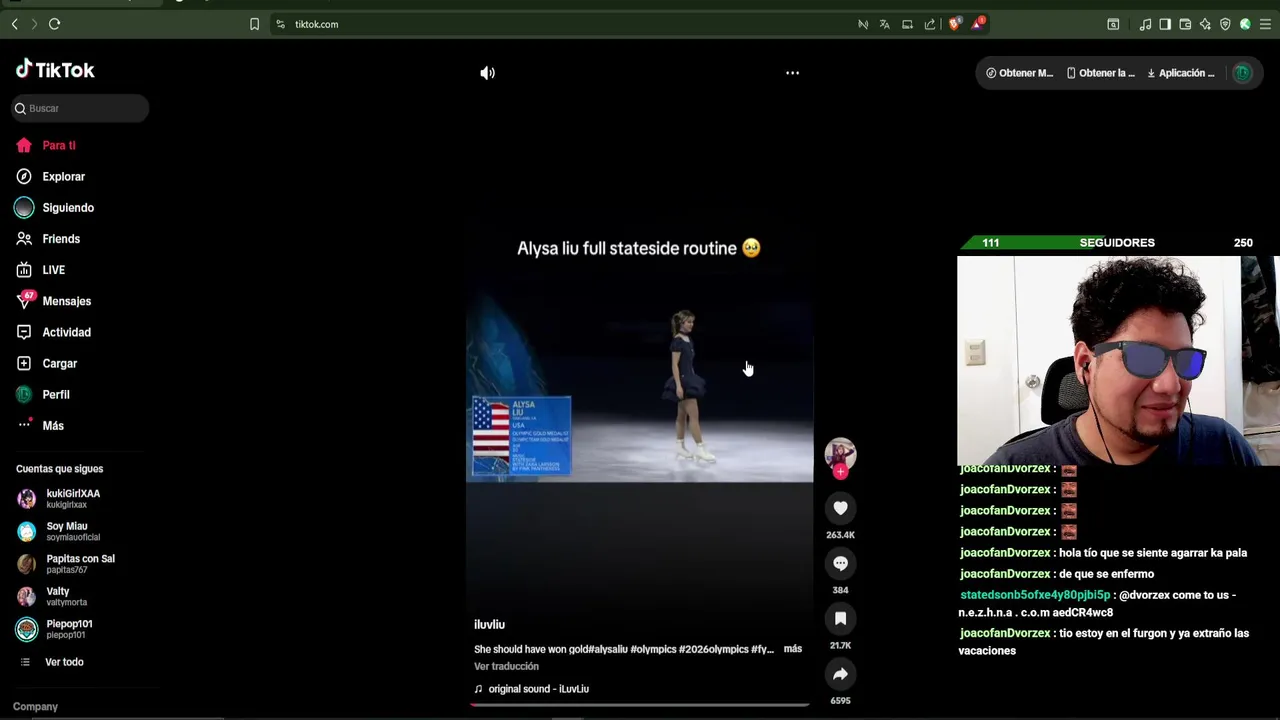Image resolution: width=1280 pixels, height=720 pixels.
Task: Click the Obtener la app button
Action: coord(1100,73)
